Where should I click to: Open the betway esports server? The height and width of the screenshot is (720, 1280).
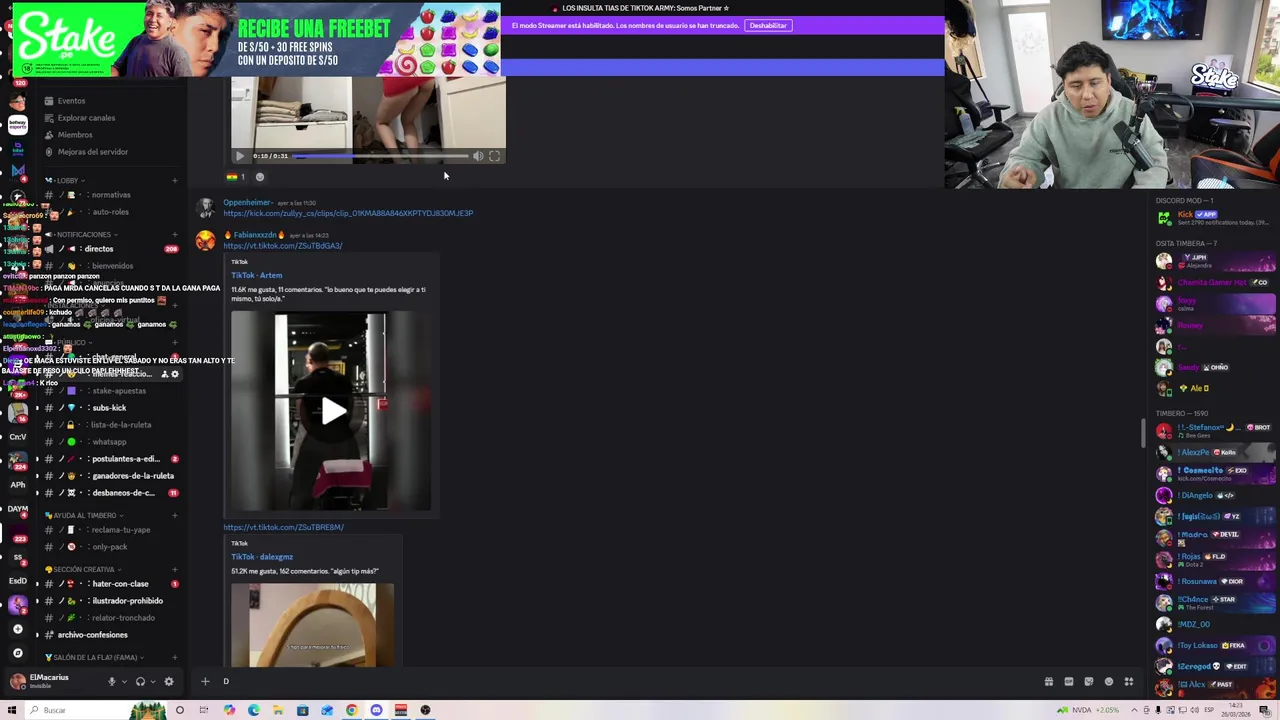tap(17, 125)
